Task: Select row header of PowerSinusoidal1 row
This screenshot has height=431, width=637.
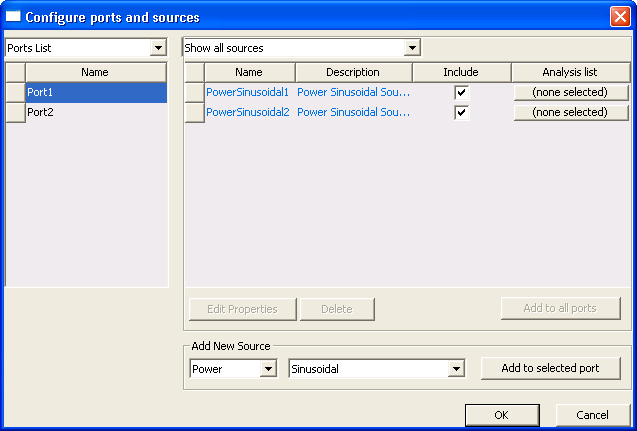Action: click(194, 92)
